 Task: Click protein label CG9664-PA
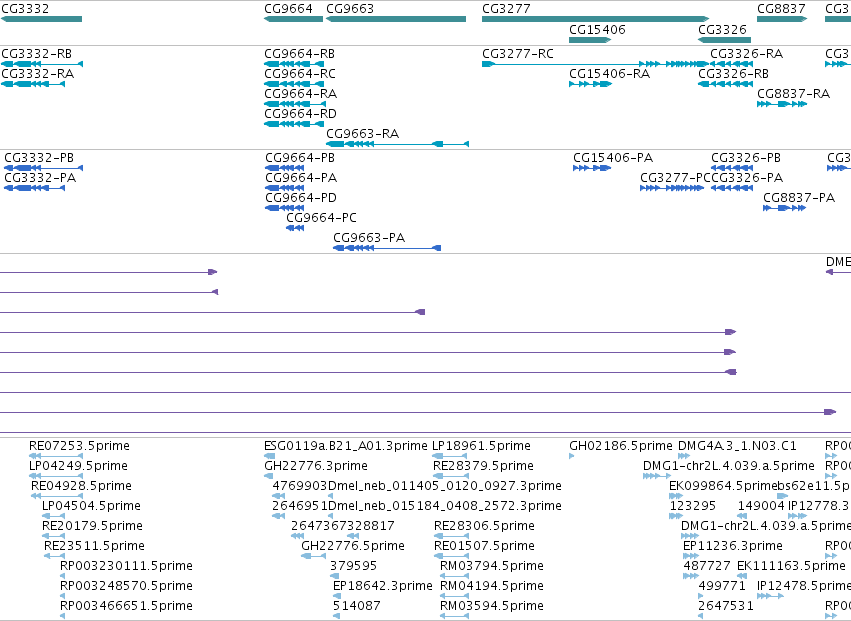pos(301,178)
